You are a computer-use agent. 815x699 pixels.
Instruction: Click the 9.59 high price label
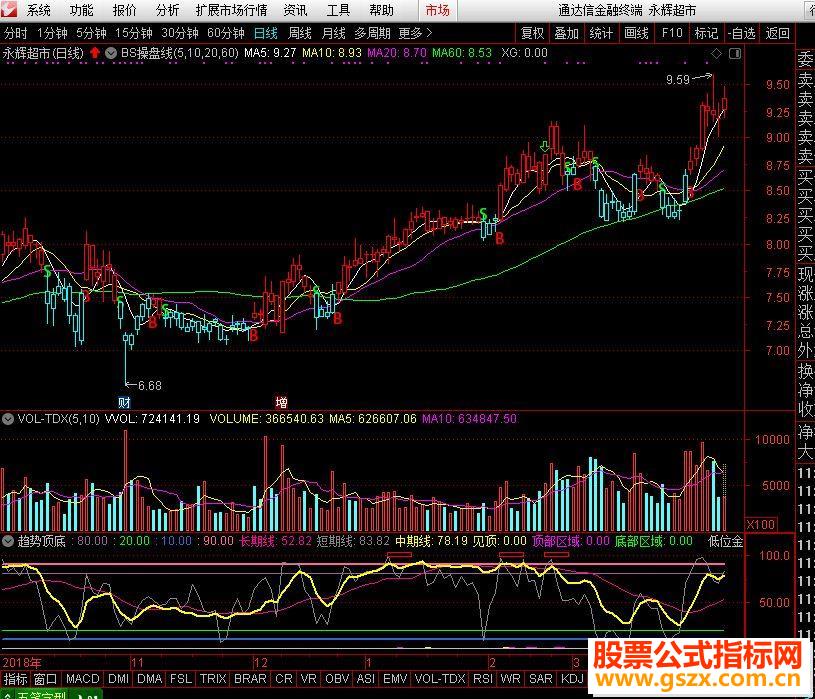pos(678,80)
